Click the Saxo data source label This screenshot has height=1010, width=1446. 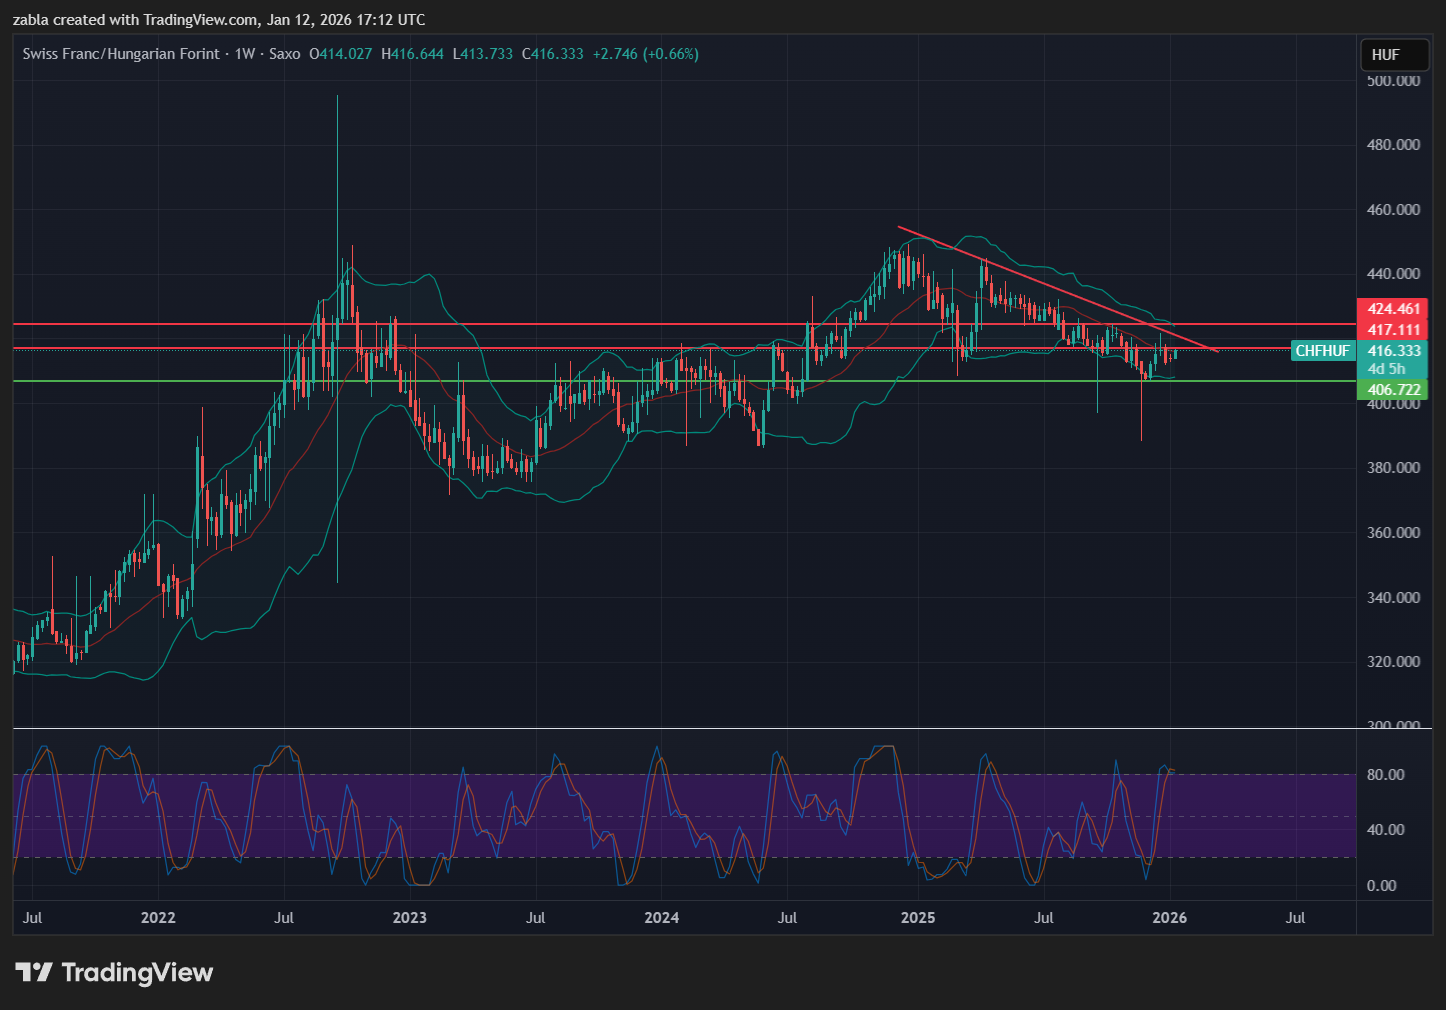[285, 54]
